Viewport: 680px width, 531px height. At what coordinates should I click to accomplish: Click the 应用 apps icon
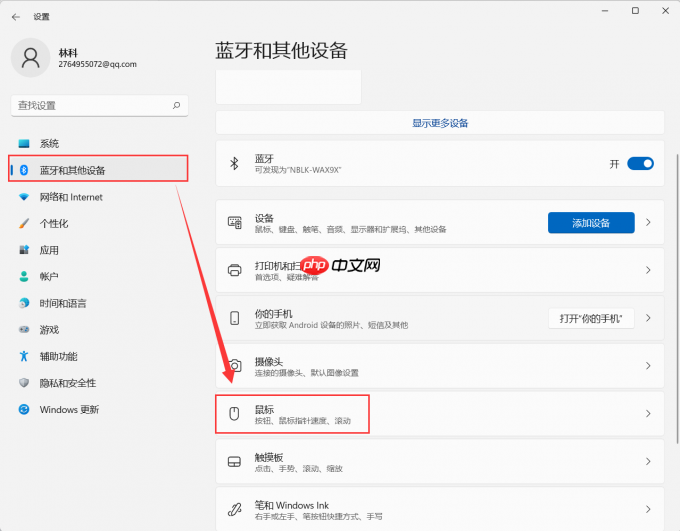[x=24, y=250]
